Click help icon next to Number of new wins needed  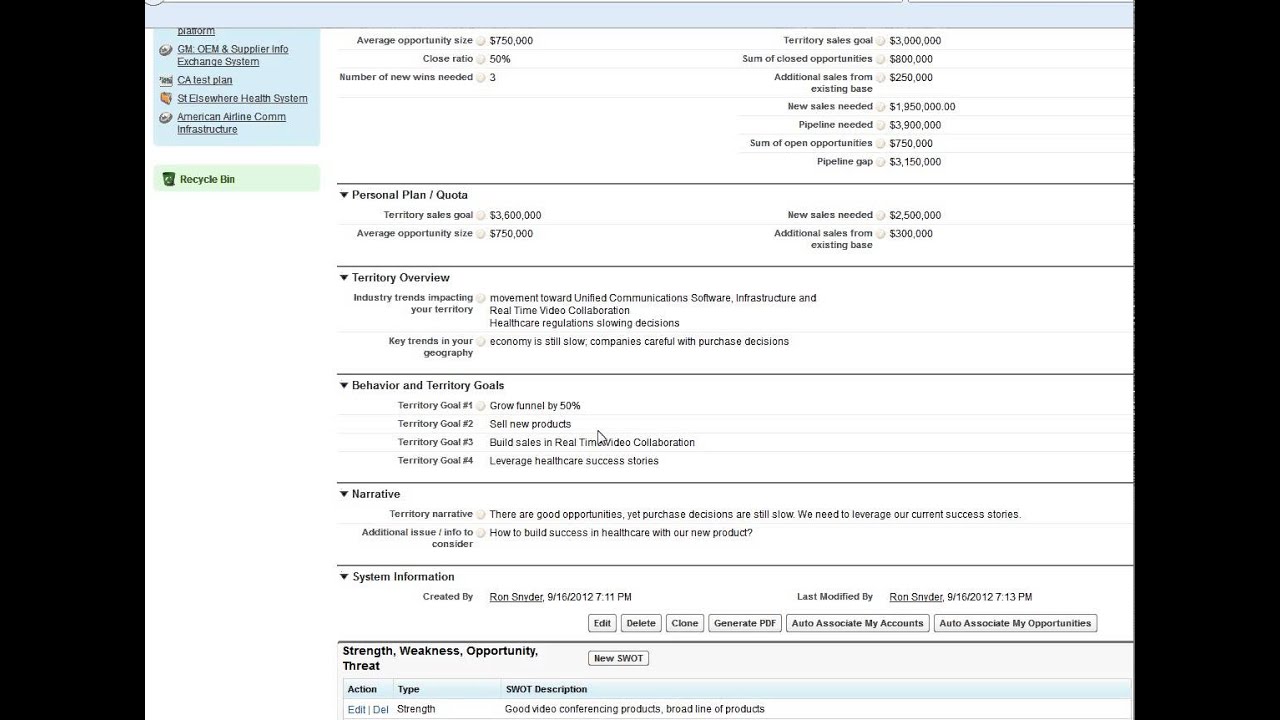click(481, 77)
